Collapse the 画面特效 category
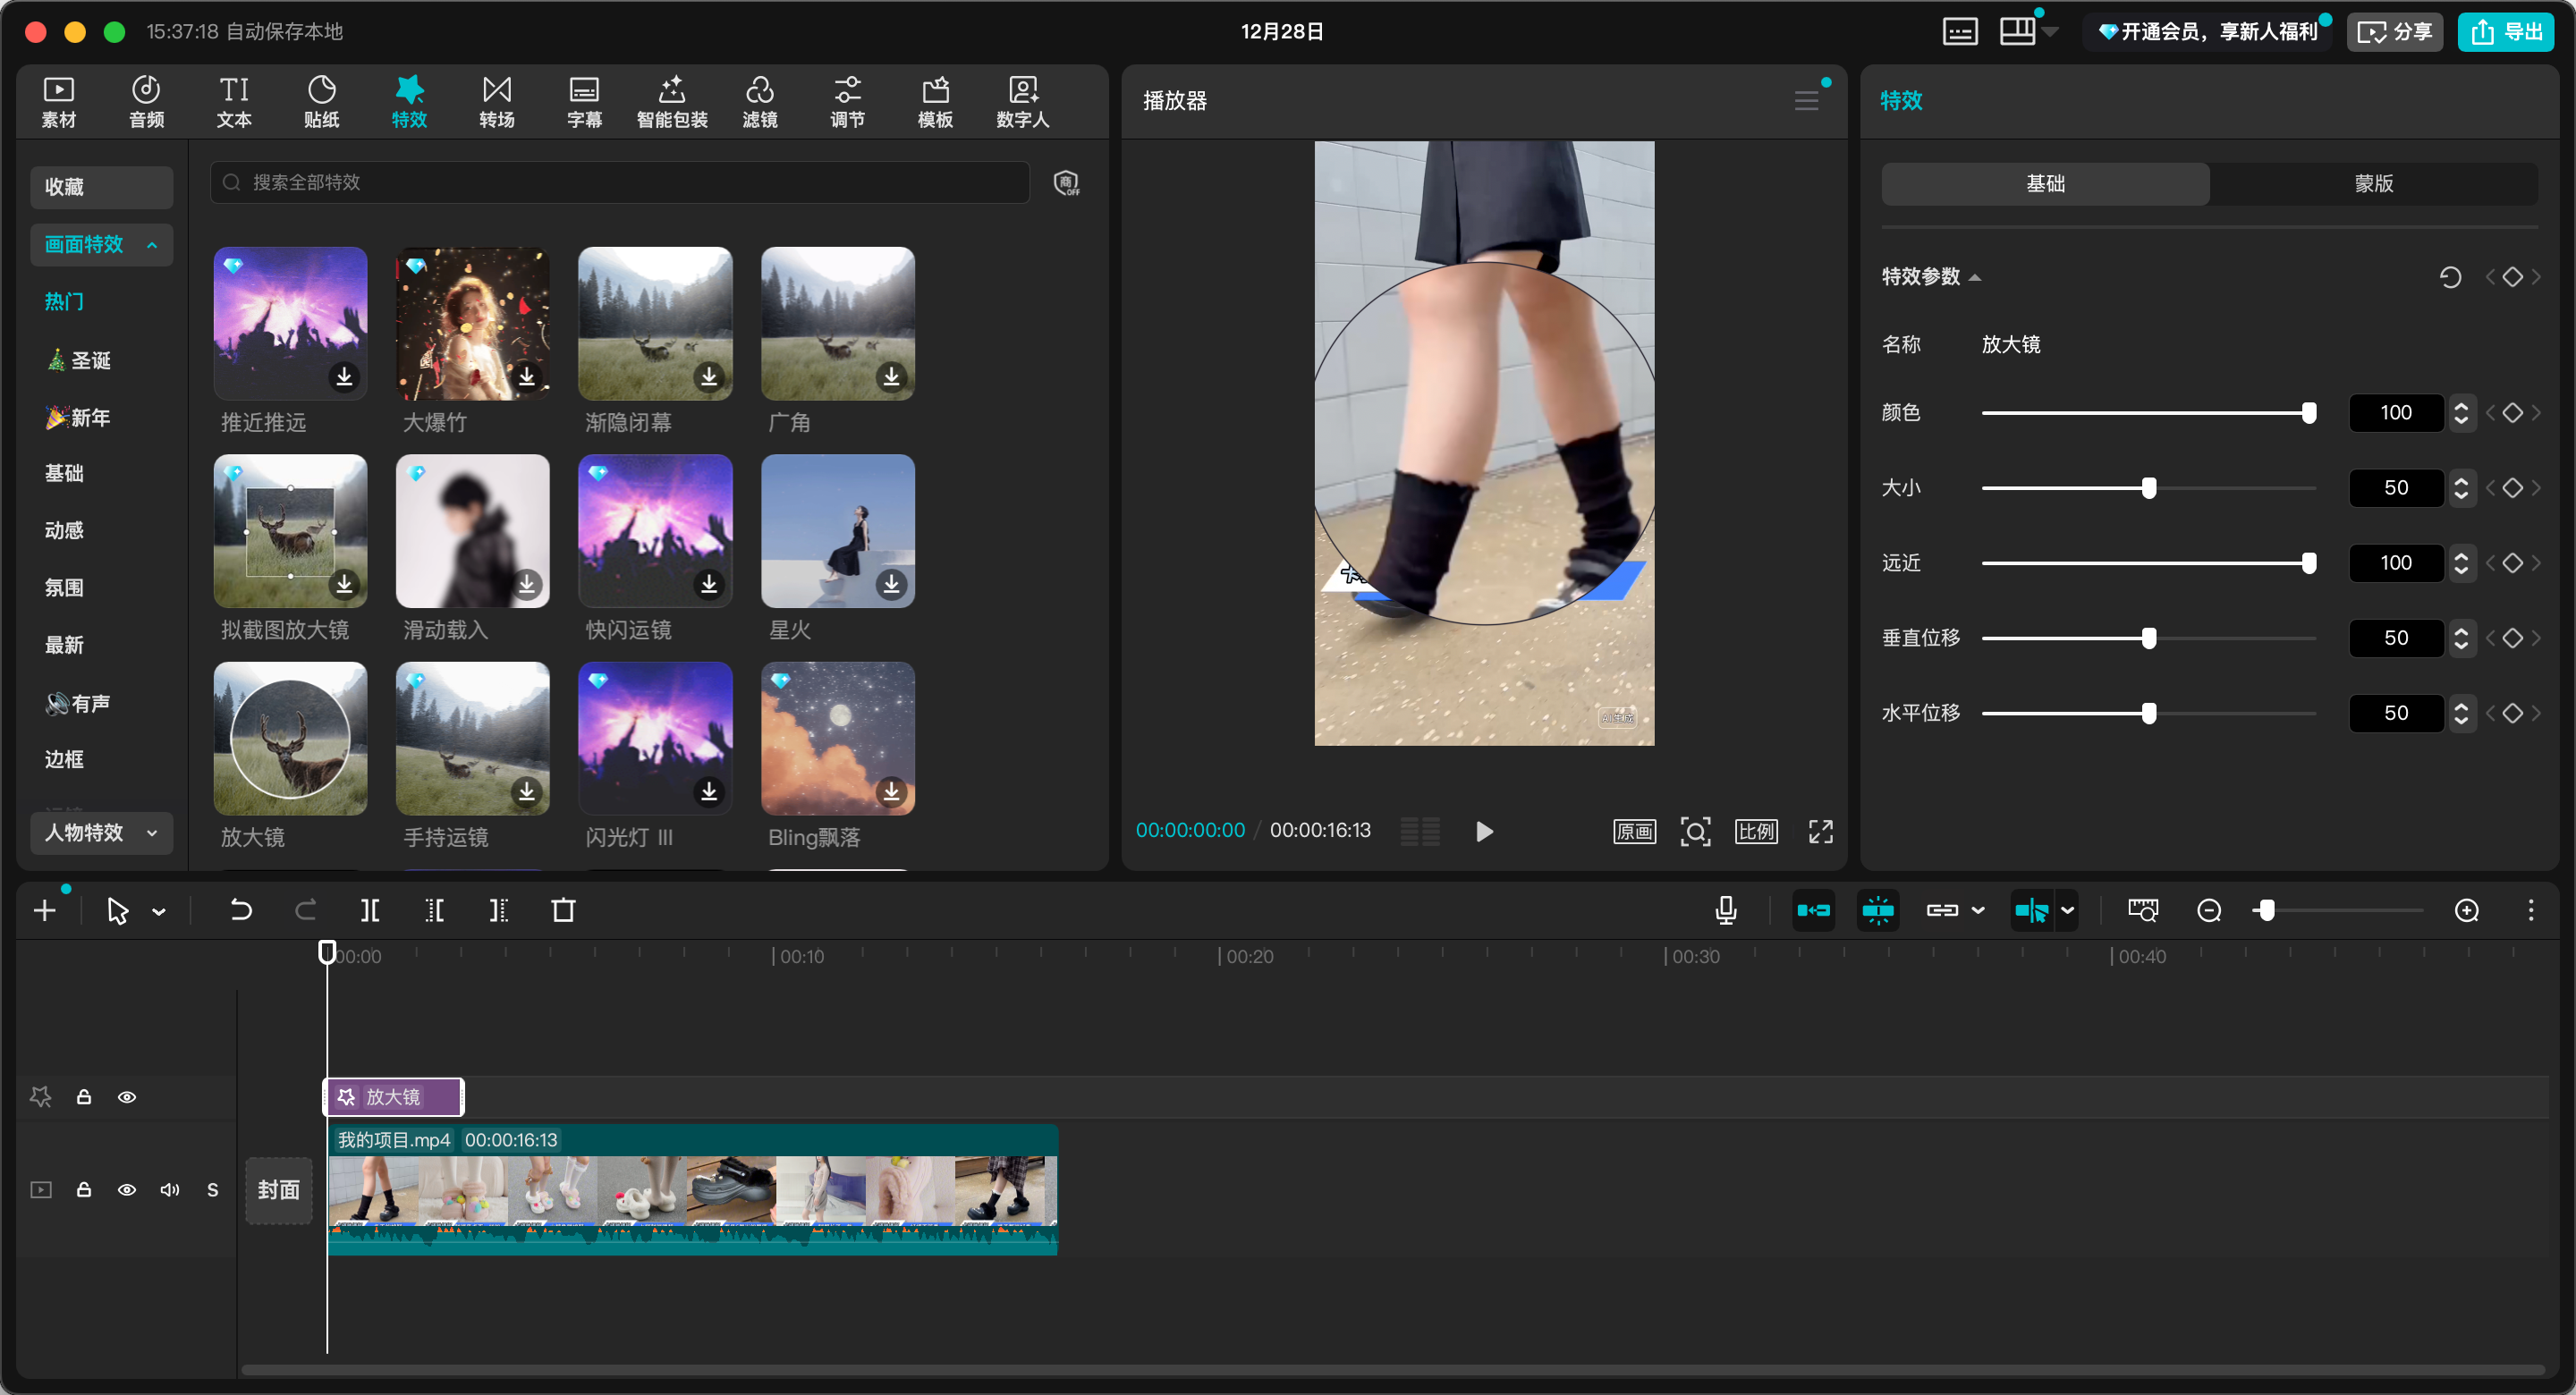 coord(152,245)
